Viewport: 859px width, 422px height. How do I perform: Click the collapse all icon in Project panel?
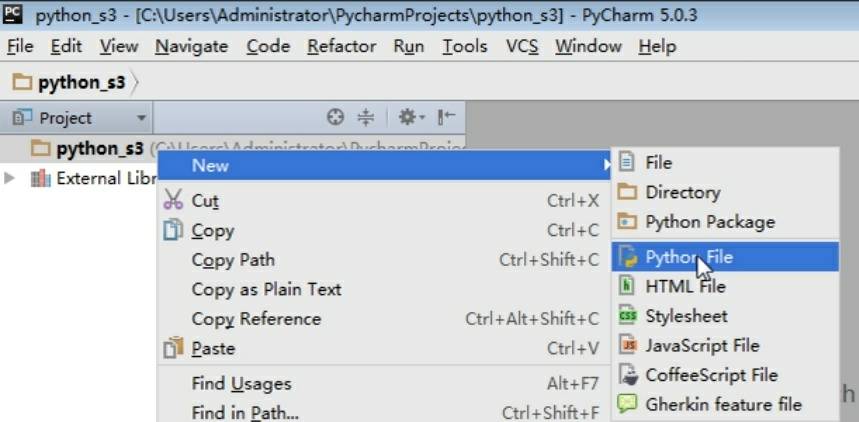pyautogui.click(x=365, y=118)
